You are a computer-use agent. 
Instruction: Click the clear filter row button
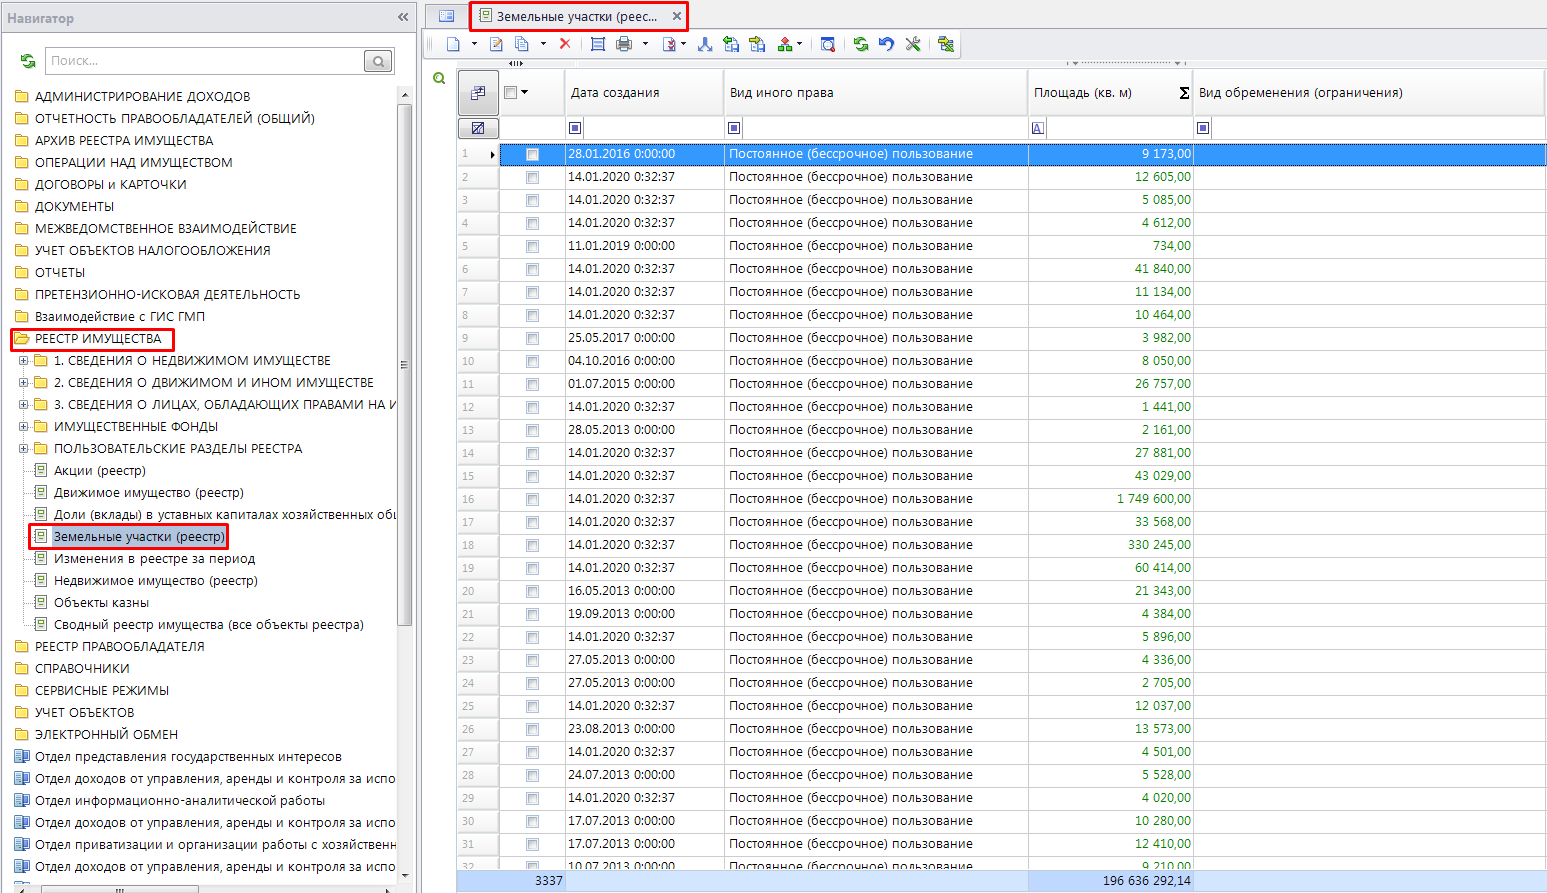click(x=478, y=128)
